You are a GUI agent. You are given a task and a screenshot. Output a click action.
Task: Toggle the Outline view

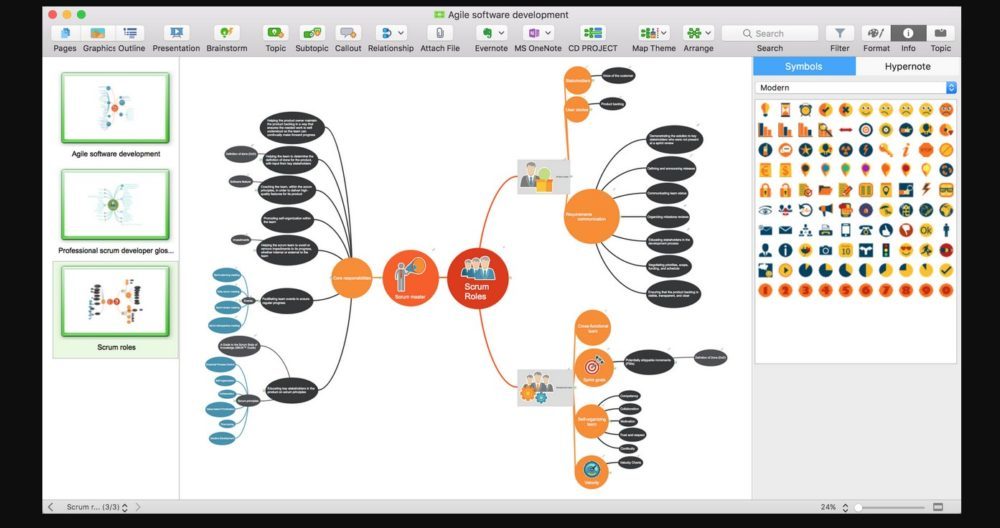tap(131, 33)
